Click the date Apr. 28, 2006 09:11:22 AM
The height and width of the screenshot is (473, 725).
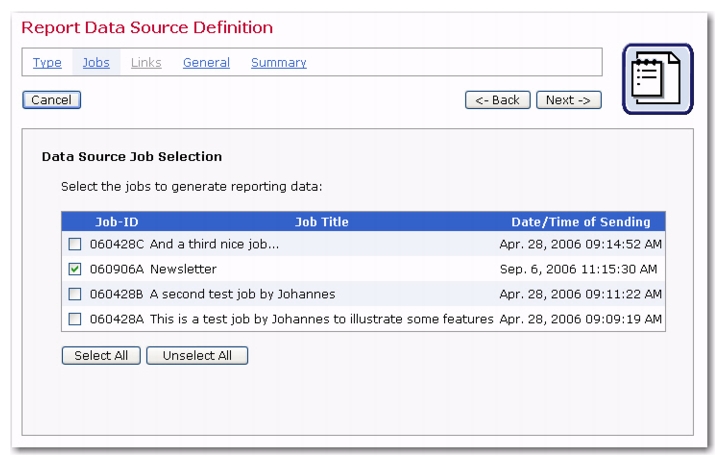(581, 294)
